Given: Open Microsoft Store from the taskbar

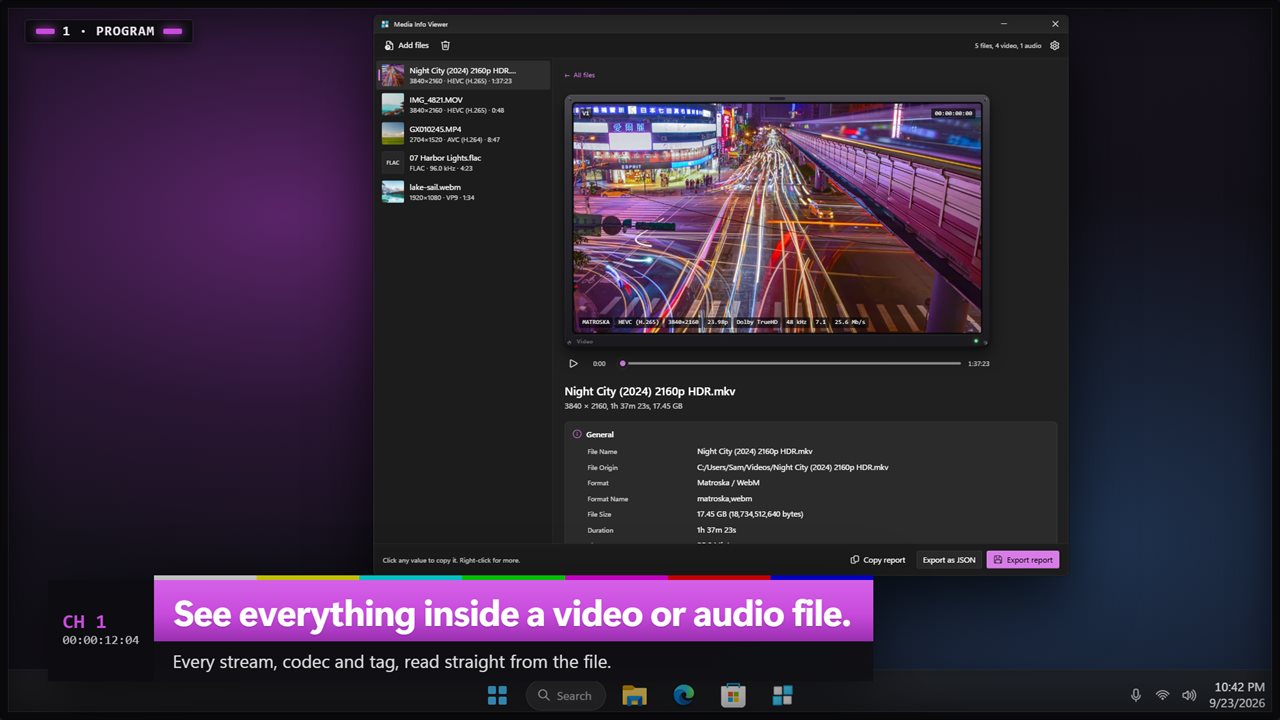Looking at the screenshot, I should [733, 695].
